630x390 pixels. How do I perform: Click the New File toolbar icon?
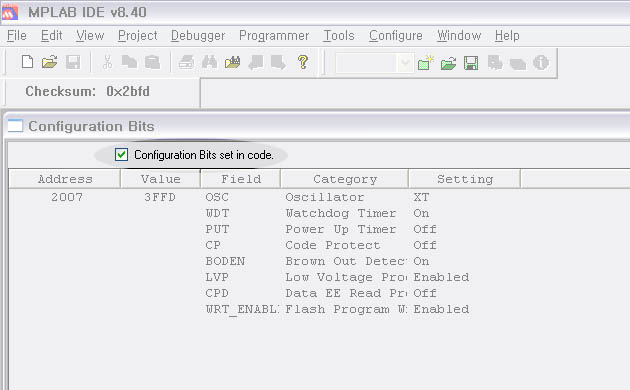[x=27, y=62]
